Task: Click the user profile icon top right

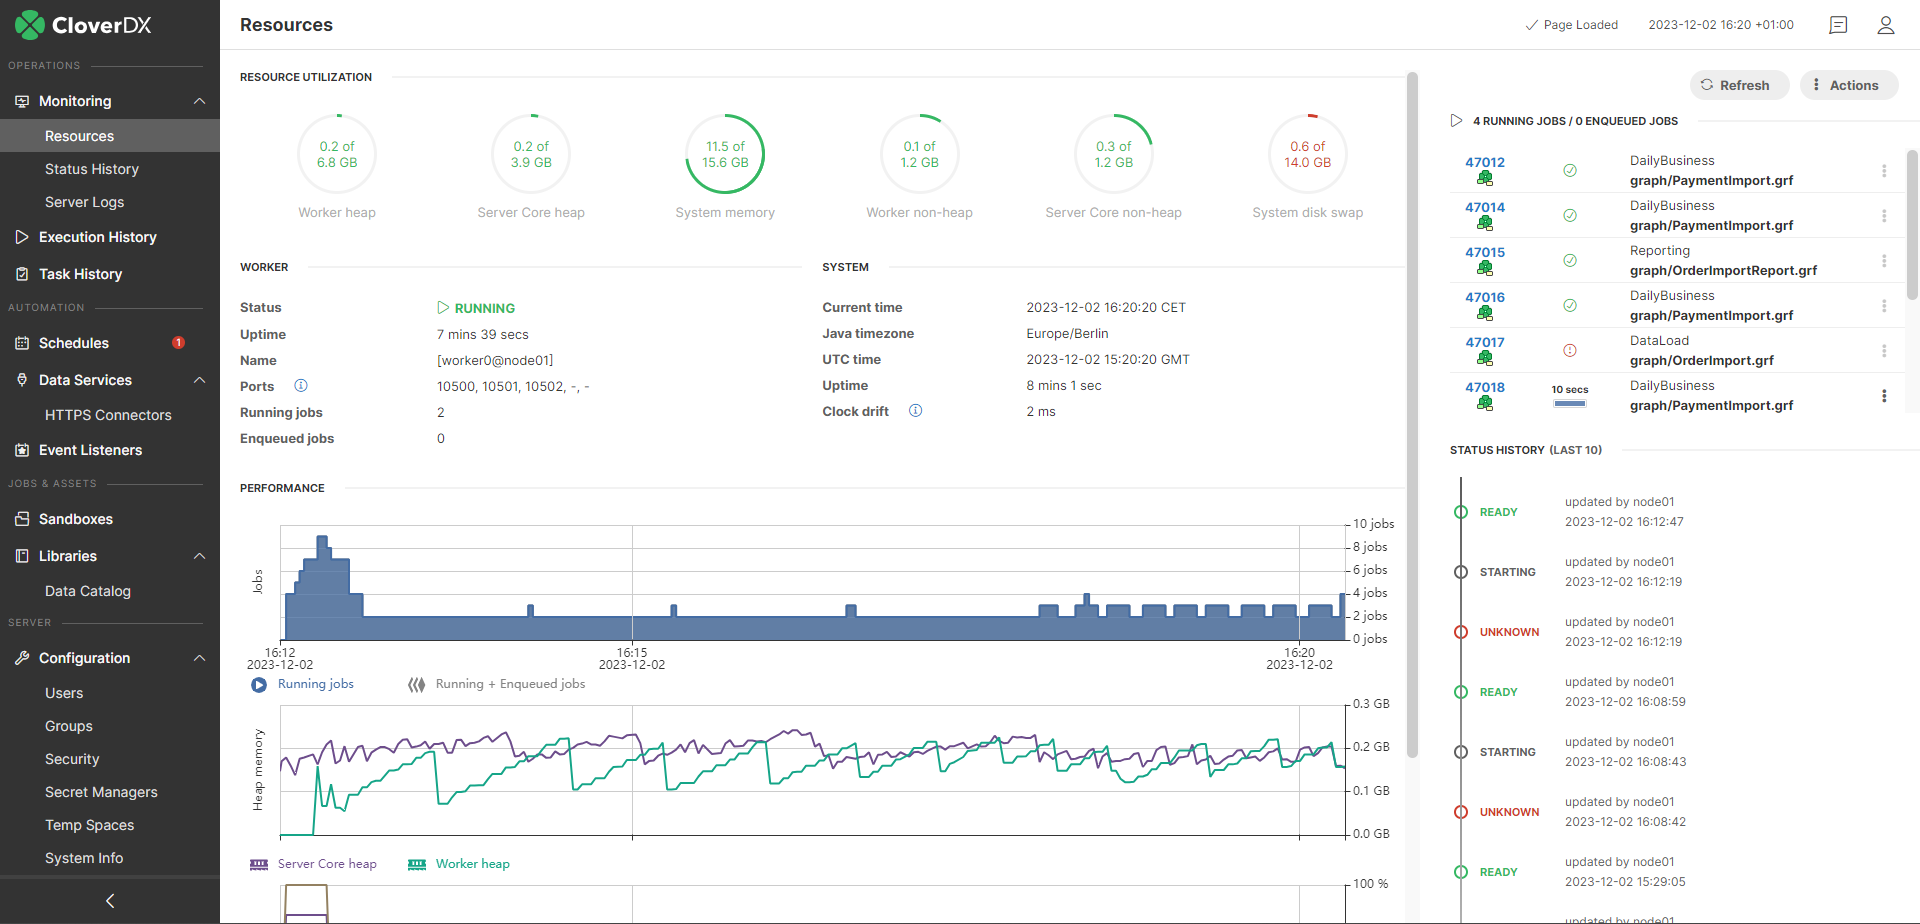Action: 1886,25
